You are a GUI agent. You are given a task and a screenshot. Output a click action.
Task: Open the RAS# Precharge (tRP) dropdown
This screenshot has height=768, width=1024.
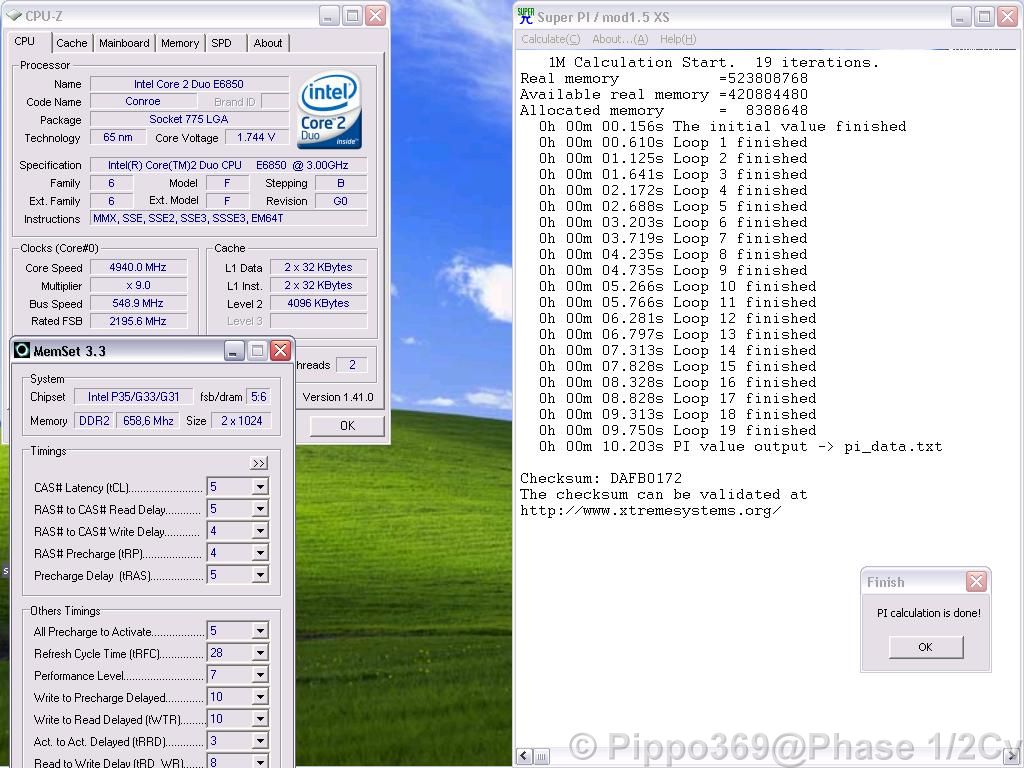(x=260, y=553)
